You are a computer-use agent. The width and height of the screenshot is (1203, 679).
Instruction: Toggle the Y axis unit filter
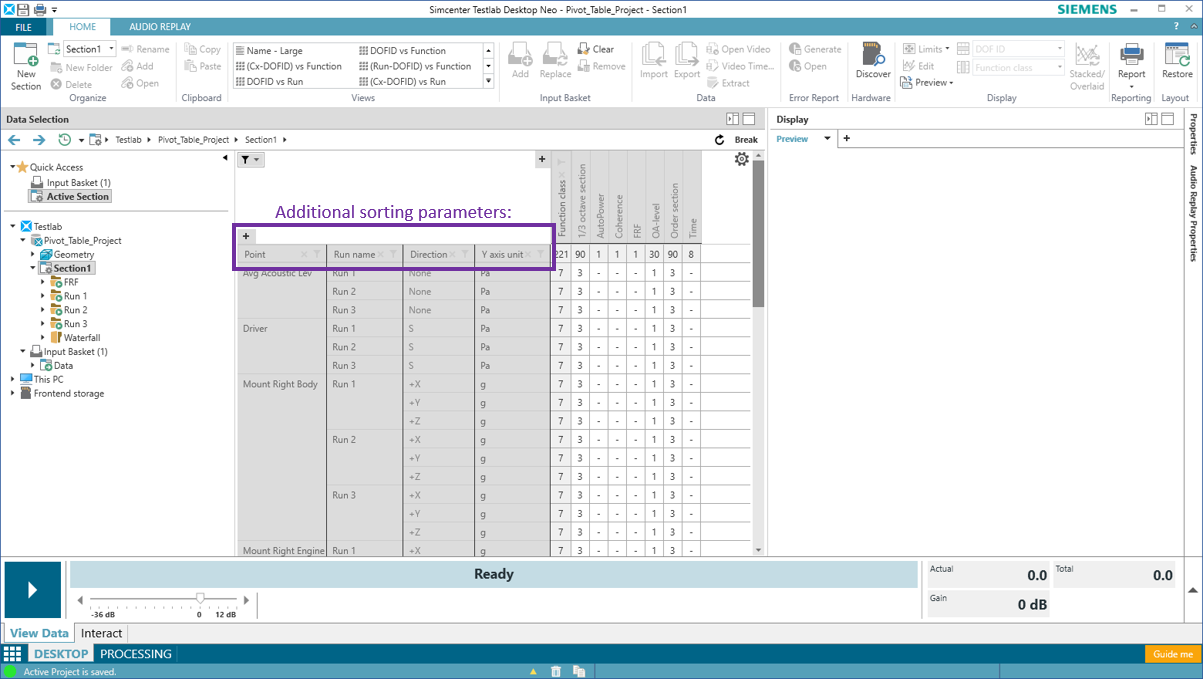click(x=540, y=255)
